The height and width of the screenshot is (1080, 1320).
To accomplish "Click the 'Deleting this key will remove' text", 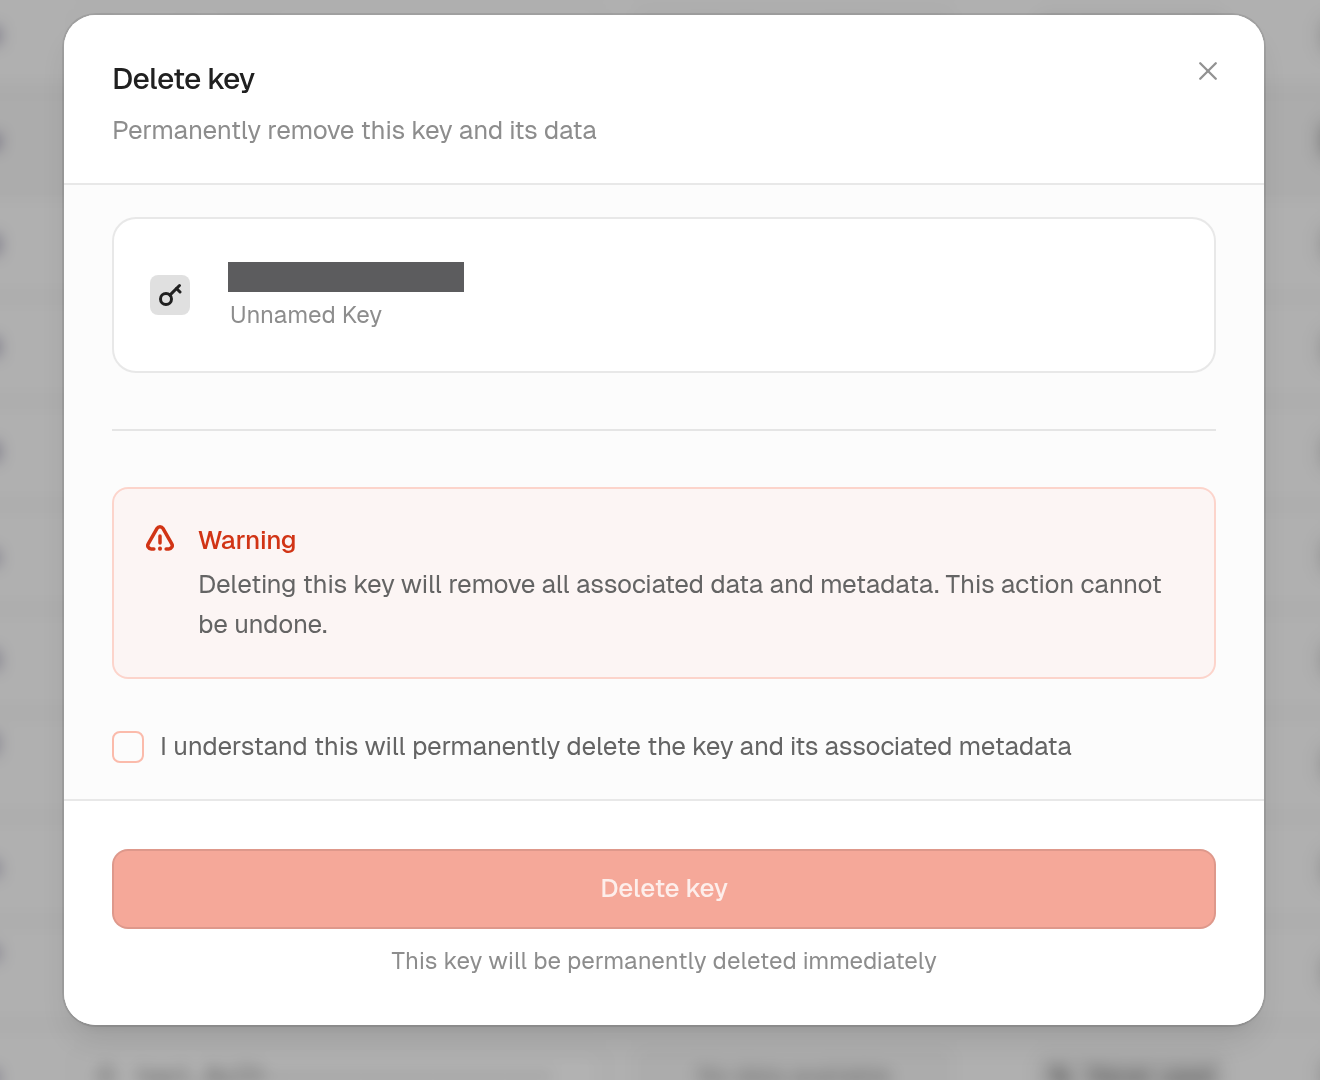I will [680, 584].
